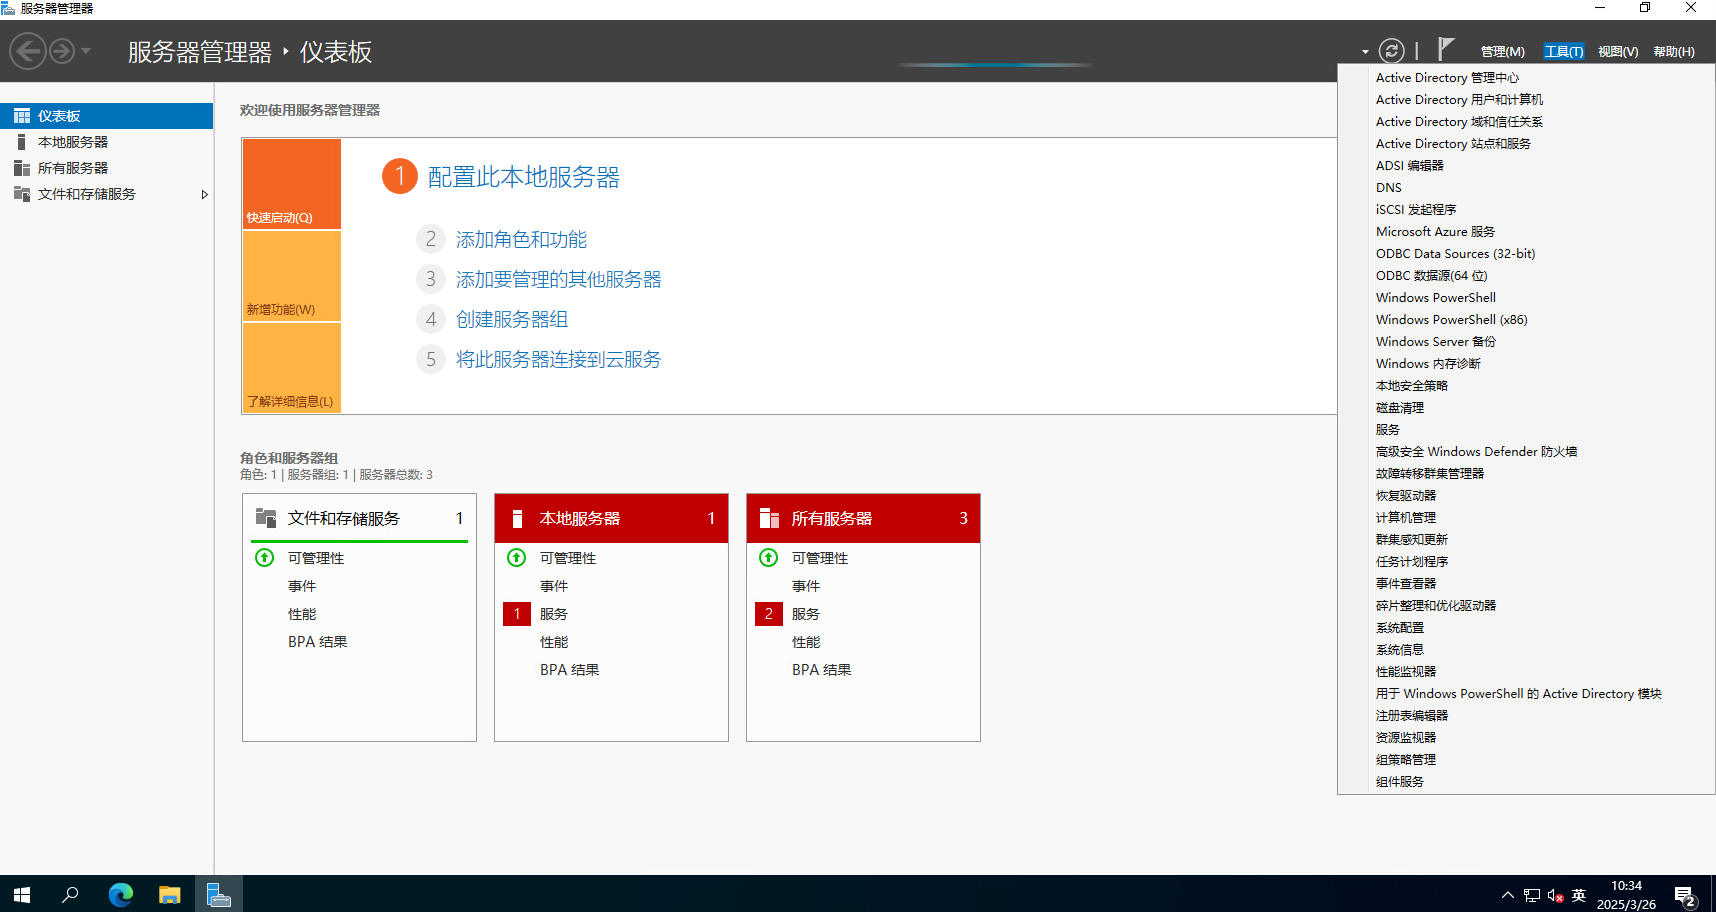Open the navigation history dropdown arrow

[x=86, y=51]
